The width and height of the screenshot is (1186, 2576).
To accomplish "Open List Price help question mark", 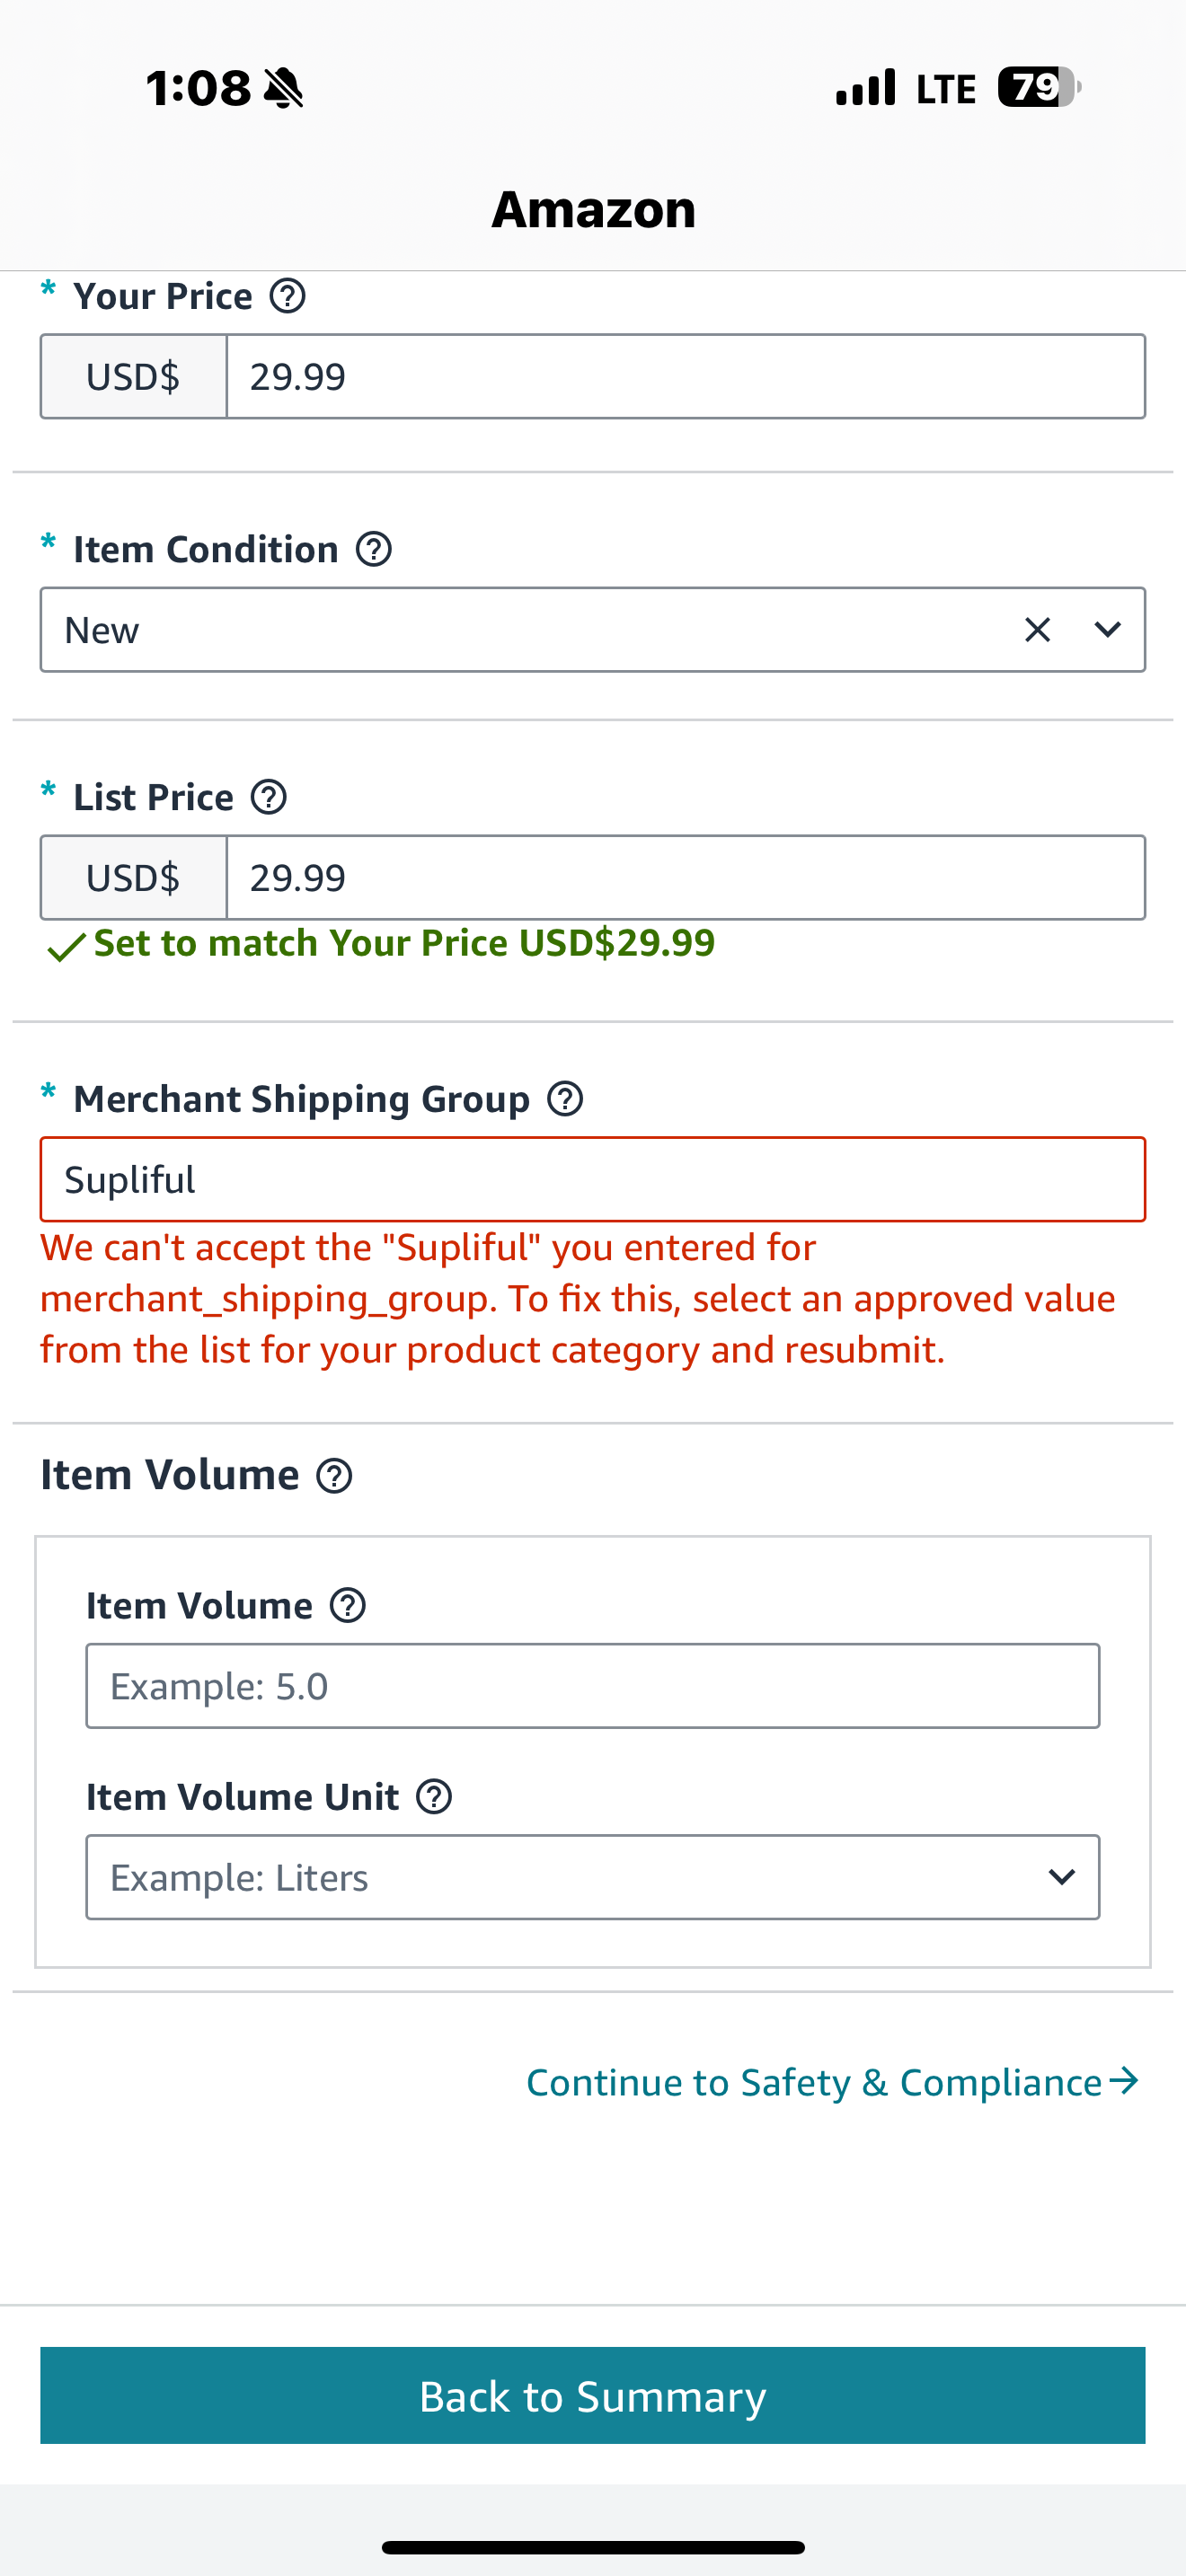I will [269, 797].
